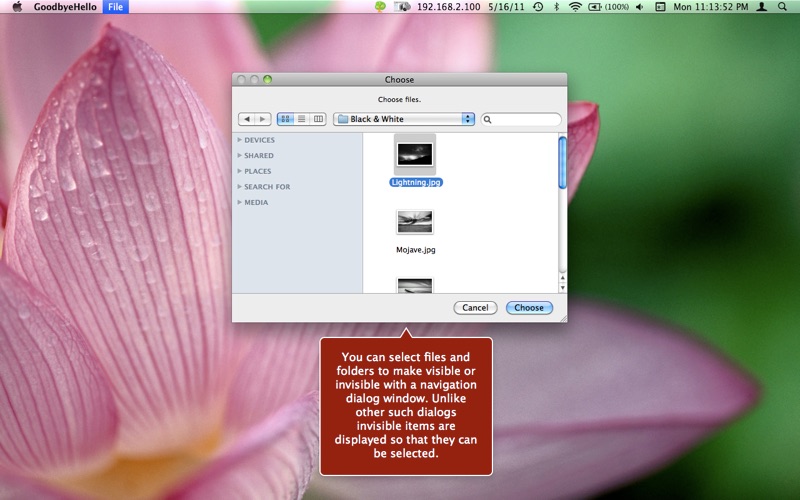Viewport: 800px width, 500px height.
Task: Open the Wi-Fi status menu
Action: pos(575,7)
